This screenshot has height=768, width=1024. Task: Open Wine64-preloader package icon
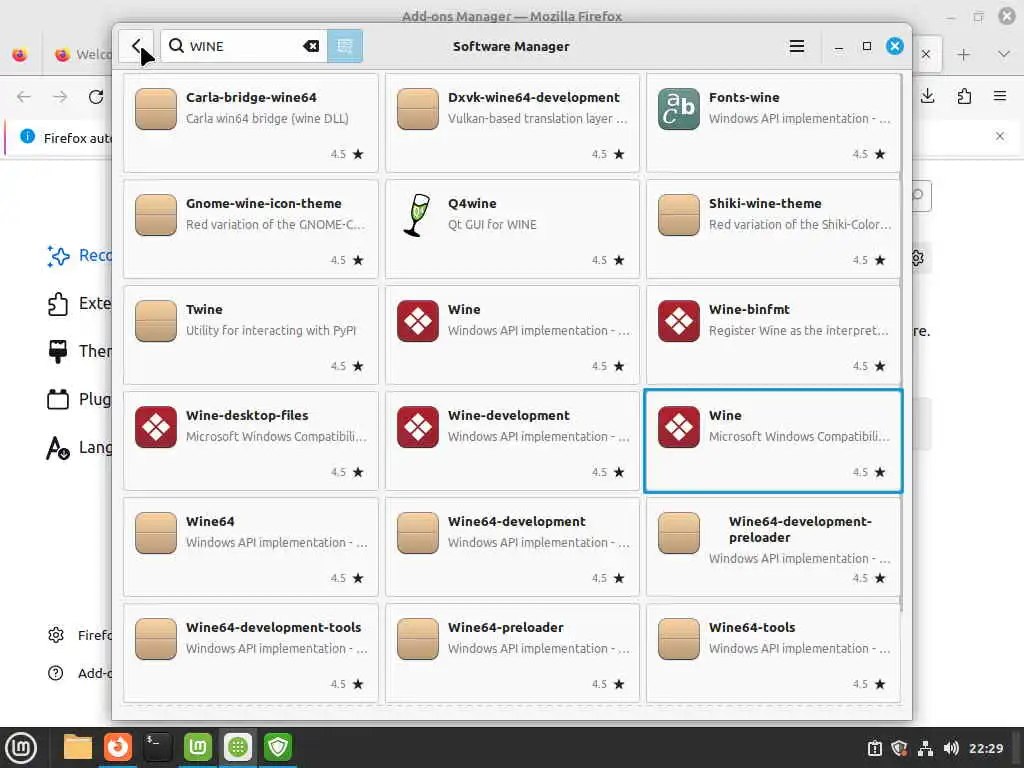click(x=418, y=639)
